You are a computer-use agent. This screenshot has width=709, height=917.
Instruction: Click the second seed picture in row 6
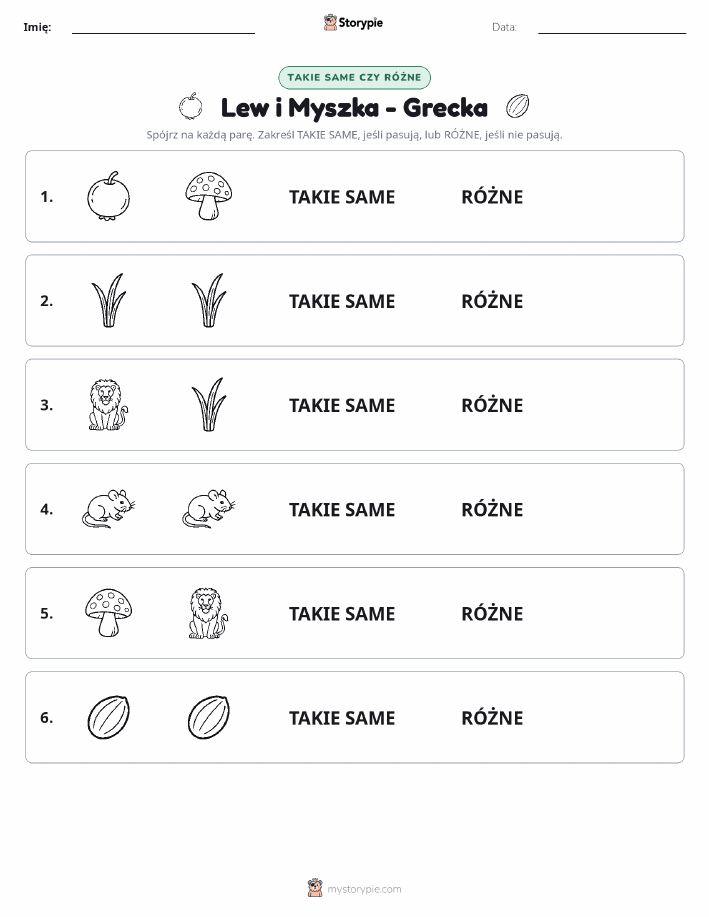pyautogui.click(x=208, y=717)
